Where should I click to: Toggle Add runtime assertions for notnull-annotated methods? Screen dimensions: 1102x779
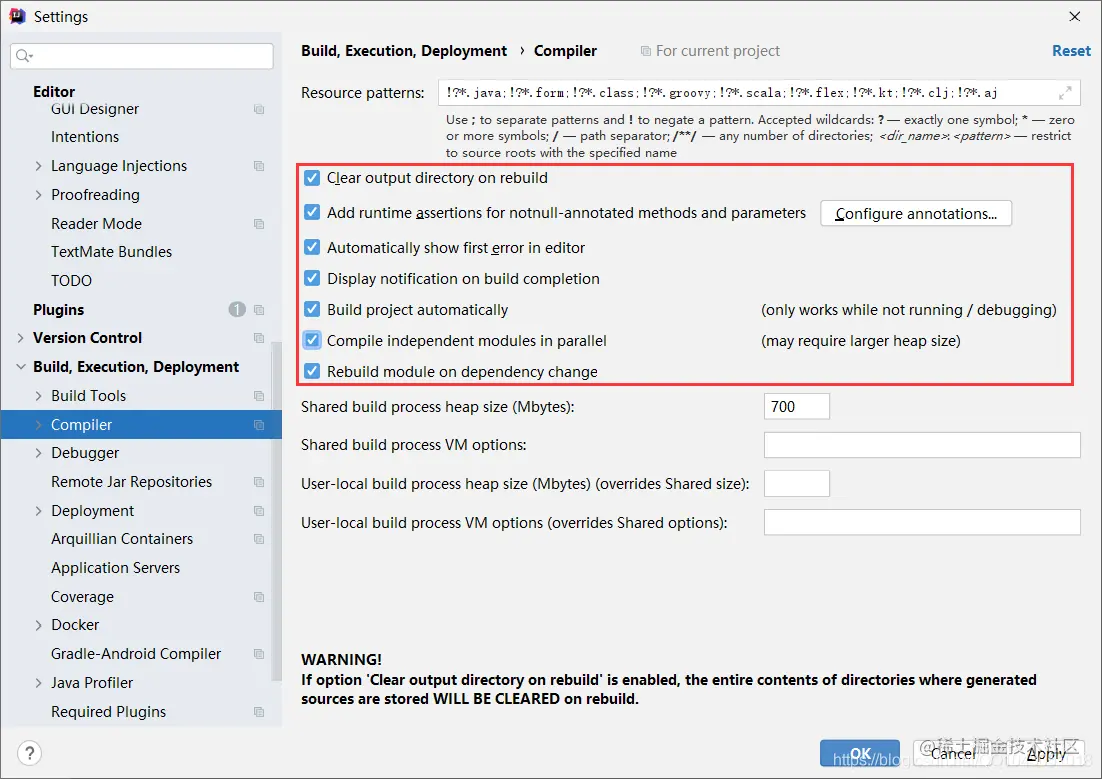[x=312, y=212]
